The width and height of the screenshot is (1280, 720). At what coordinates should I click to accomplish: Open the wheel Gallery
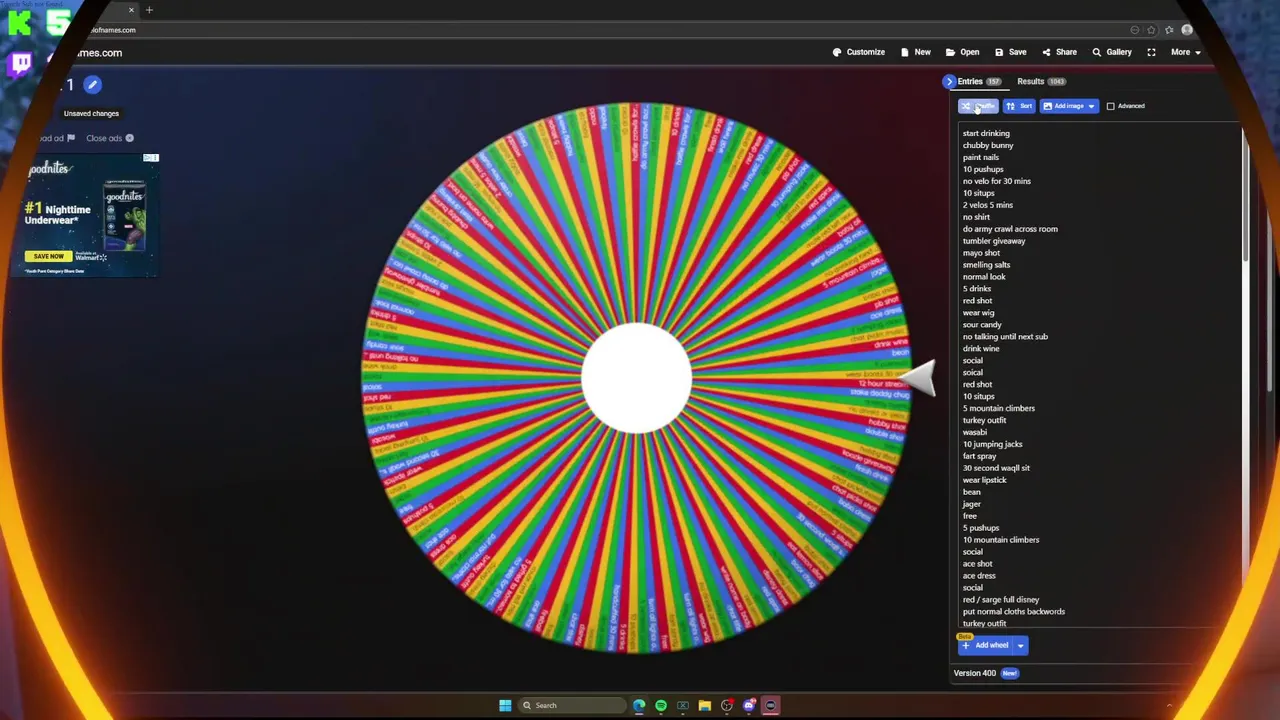1112,52
